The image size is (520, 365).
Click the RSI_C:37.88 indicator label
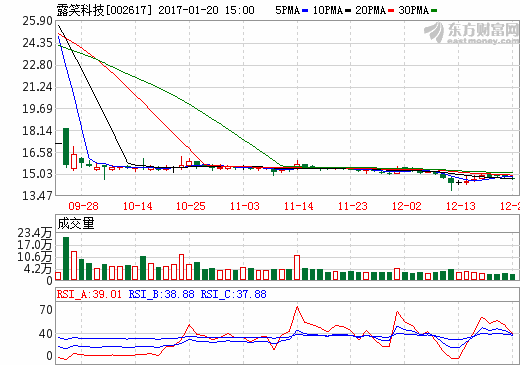click(x=233, y=294)
